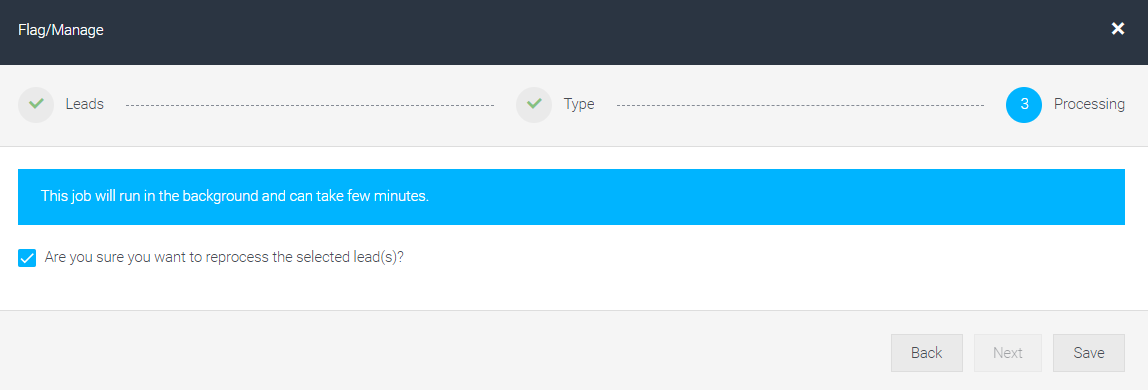Image resolution: width=1148 pixels, height=390 pixels.
Task: Click the dashed line between Leads and Type
Action: click(310, 105)
